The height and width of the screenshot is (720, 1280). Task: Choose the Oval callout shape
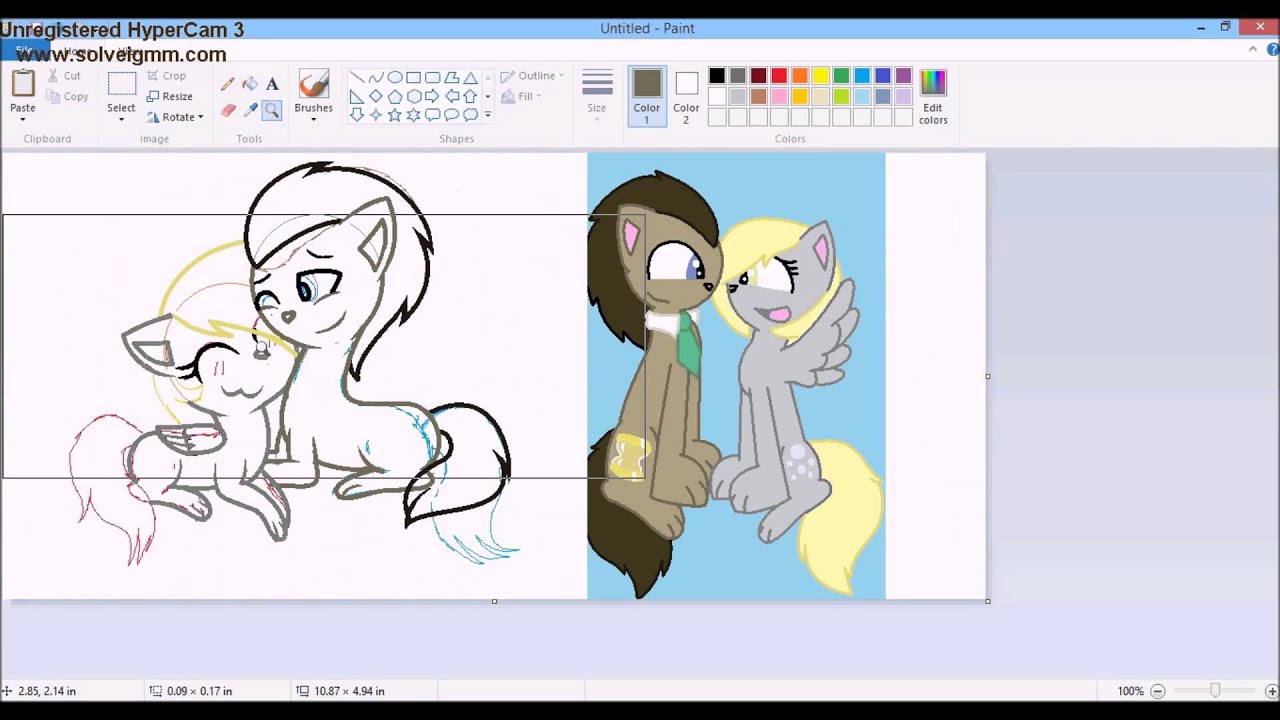pos(451,114)
